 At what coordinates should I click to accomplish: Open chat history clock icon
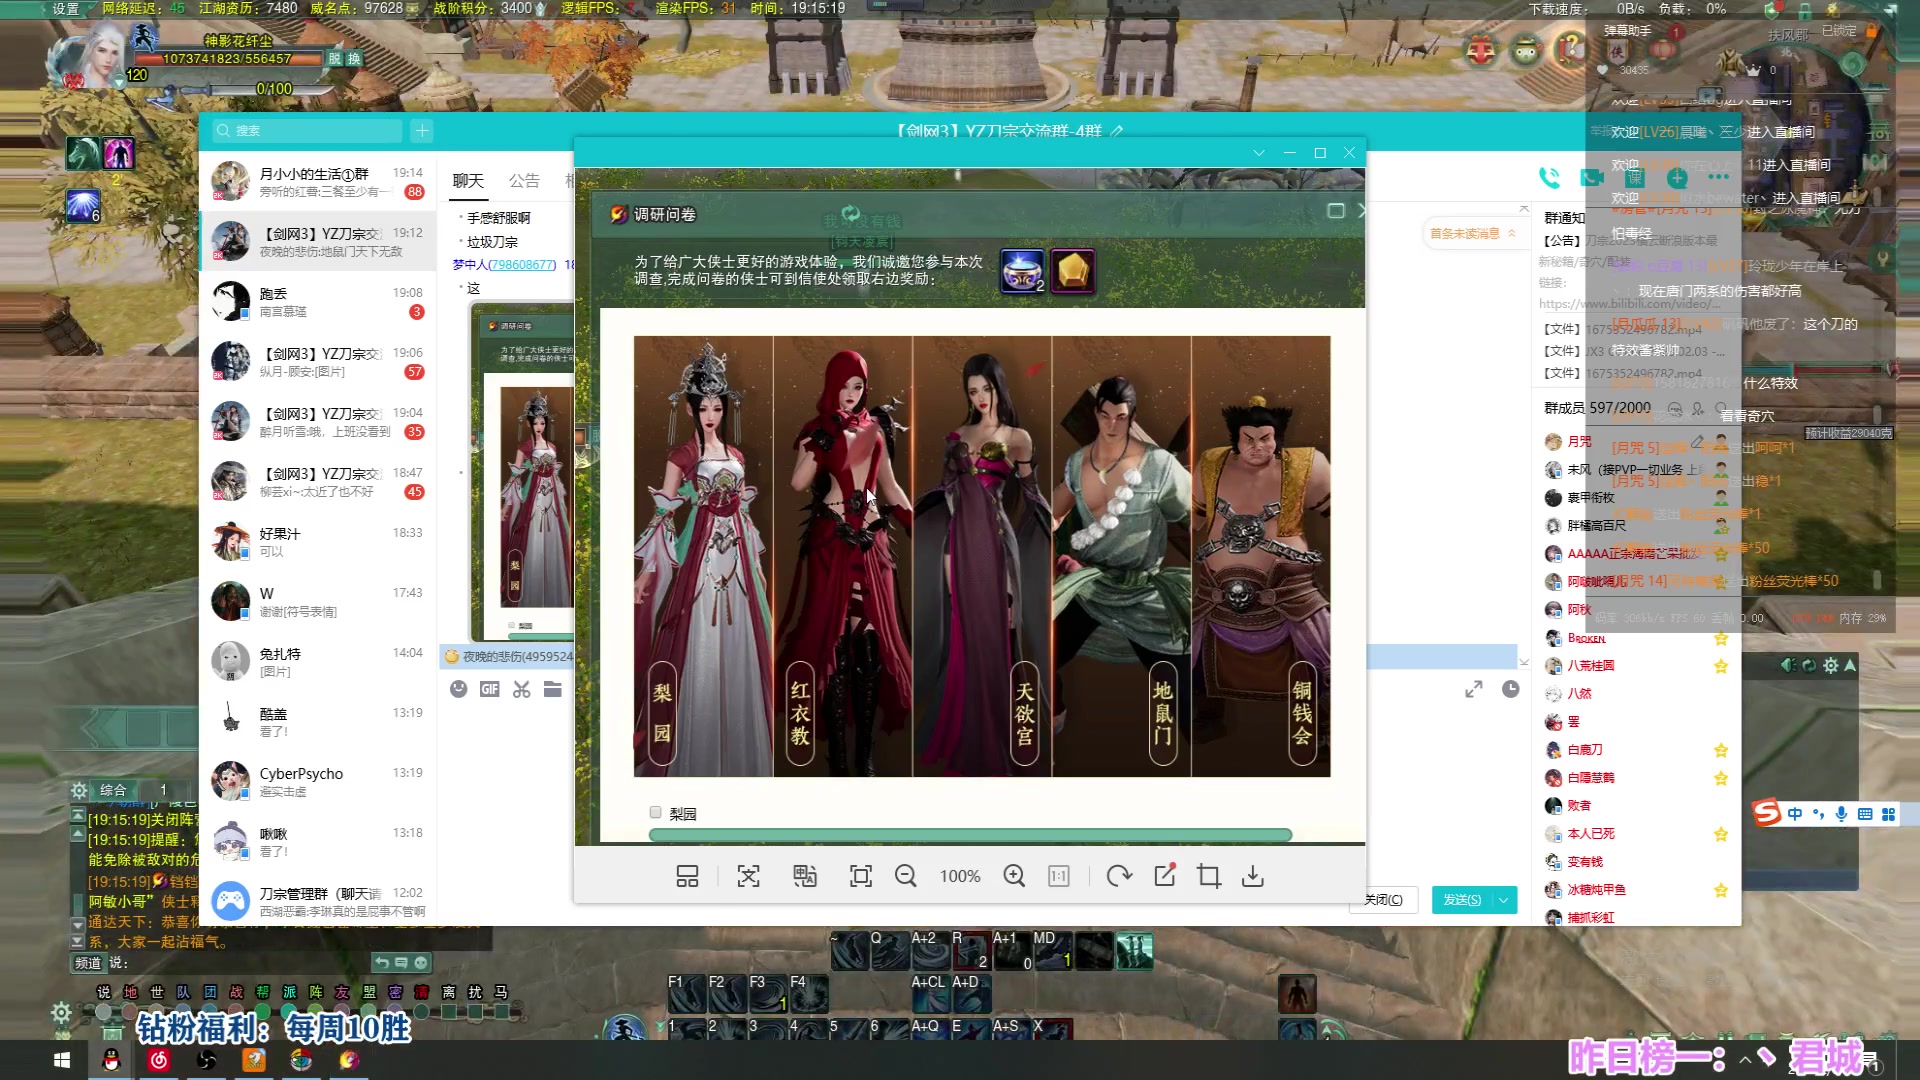(x=1511, y=689)
